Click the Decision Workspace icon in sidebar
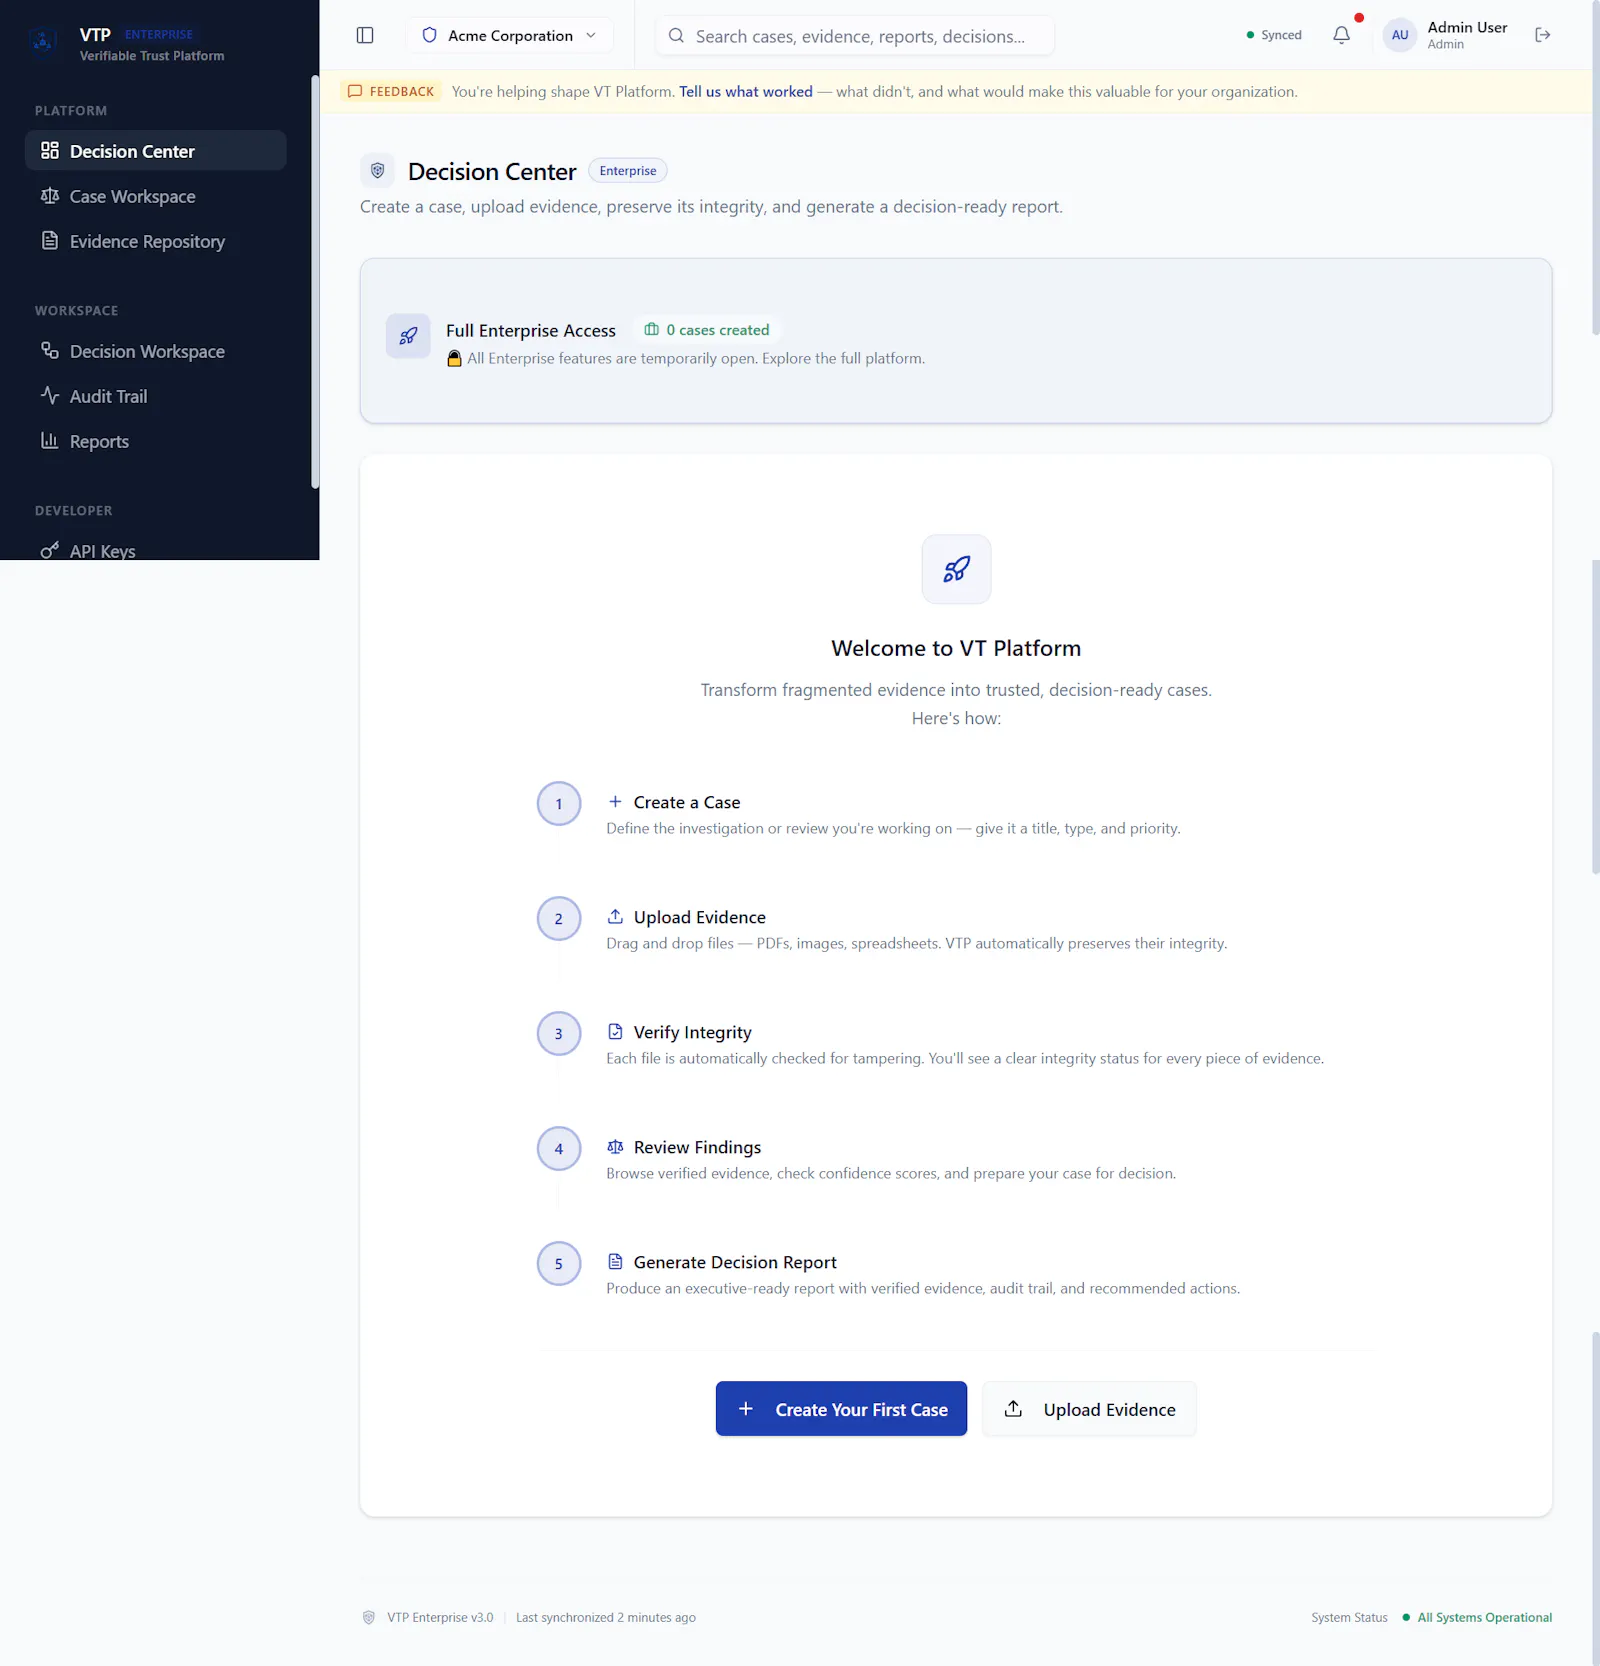1600x1666 pixels. pyautogui.click(x=50, y=350)
